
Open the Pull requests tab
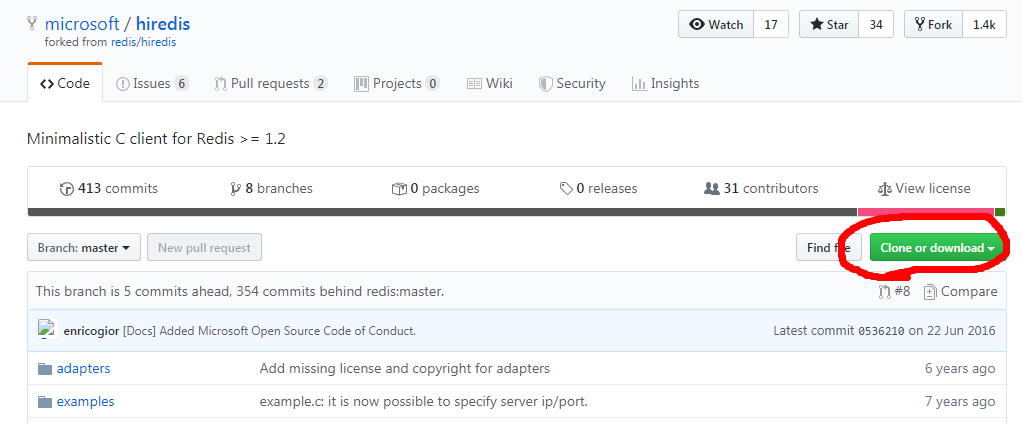[270, 84]
